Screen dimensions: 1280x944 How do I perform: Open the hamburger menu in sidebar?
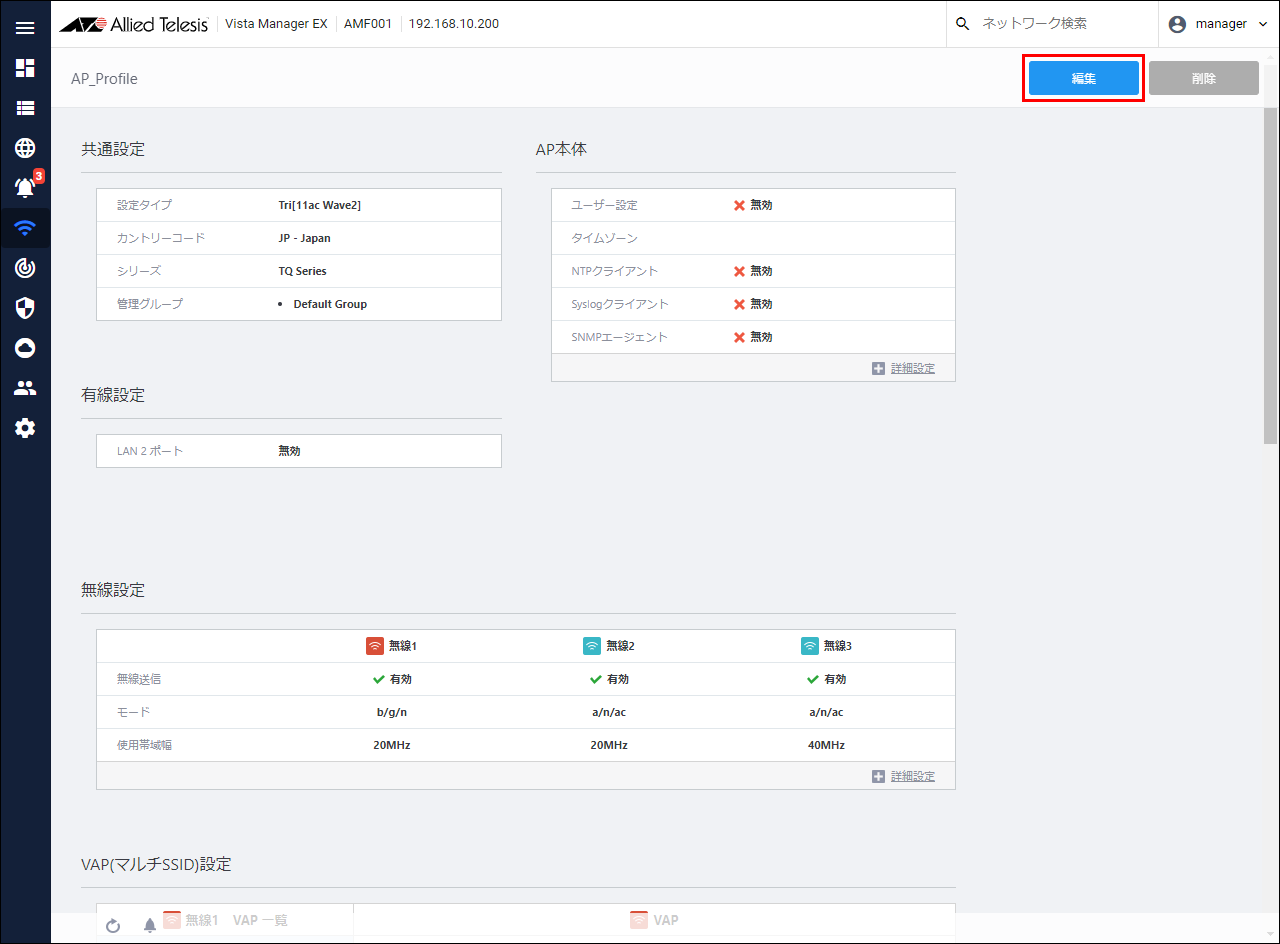click(x=25, y=28)
